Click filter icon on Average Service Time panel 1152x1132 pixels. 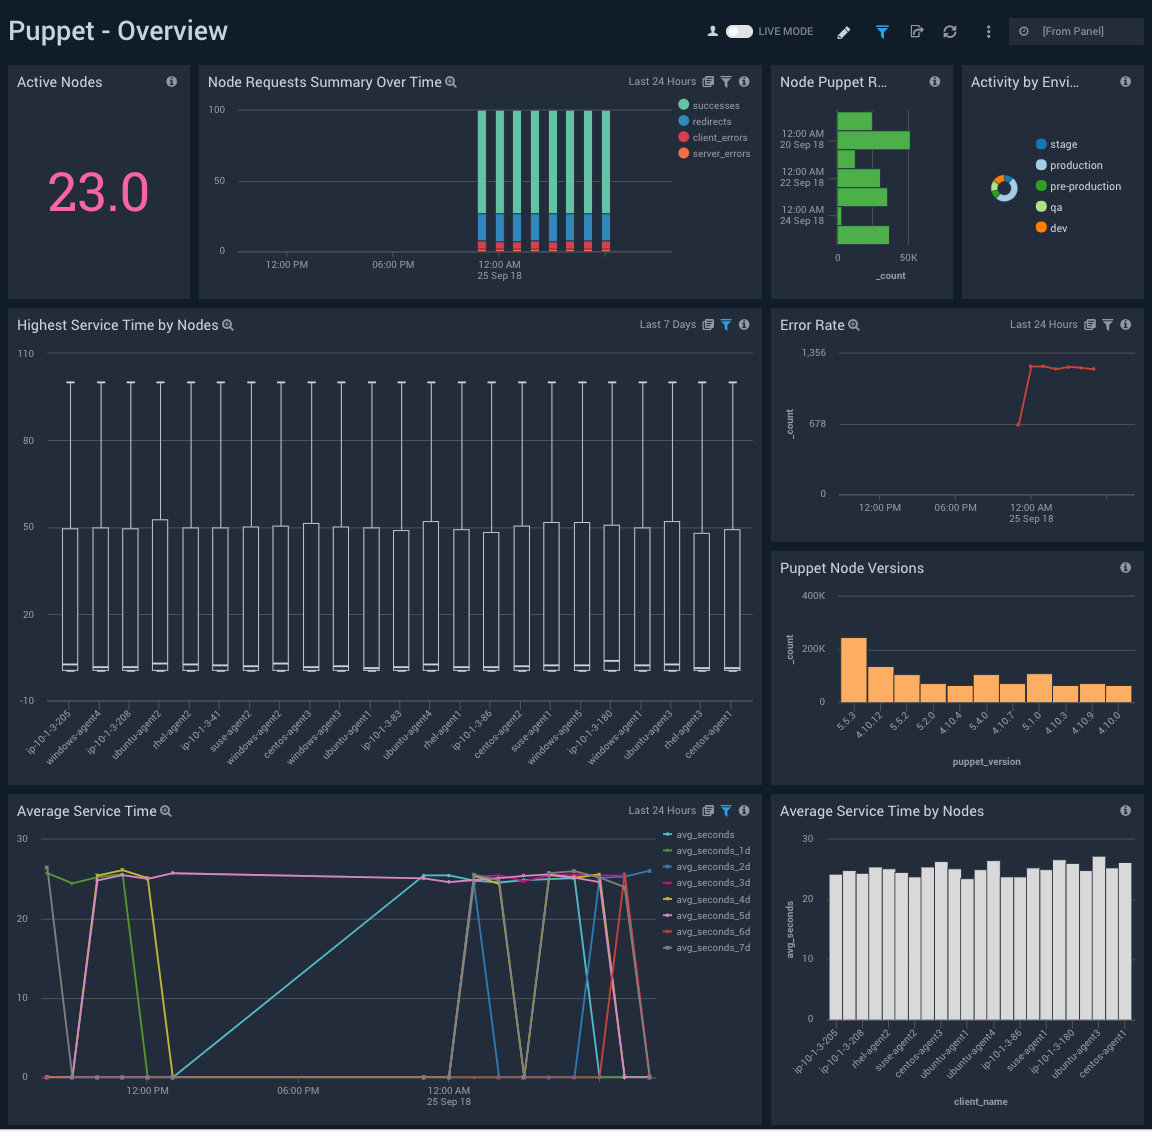click(x=726, y=811)
